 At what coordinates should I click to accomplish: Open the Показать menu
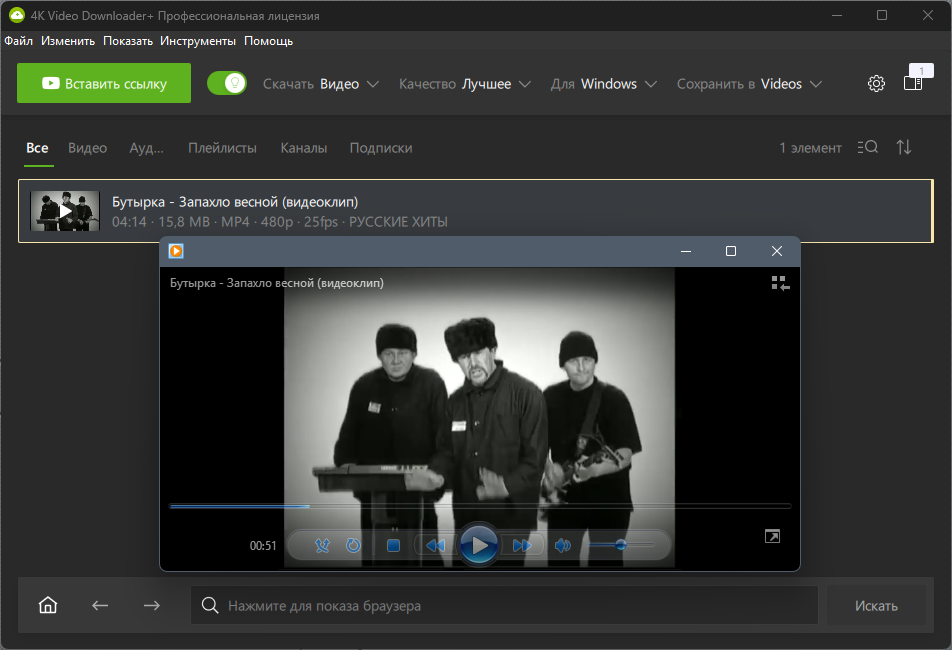[128, 41]
